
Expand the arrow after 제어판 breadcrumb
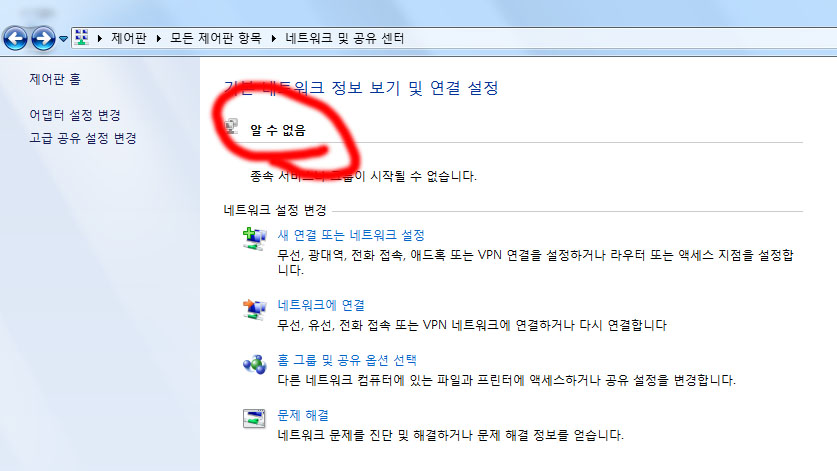pos(159,38)
